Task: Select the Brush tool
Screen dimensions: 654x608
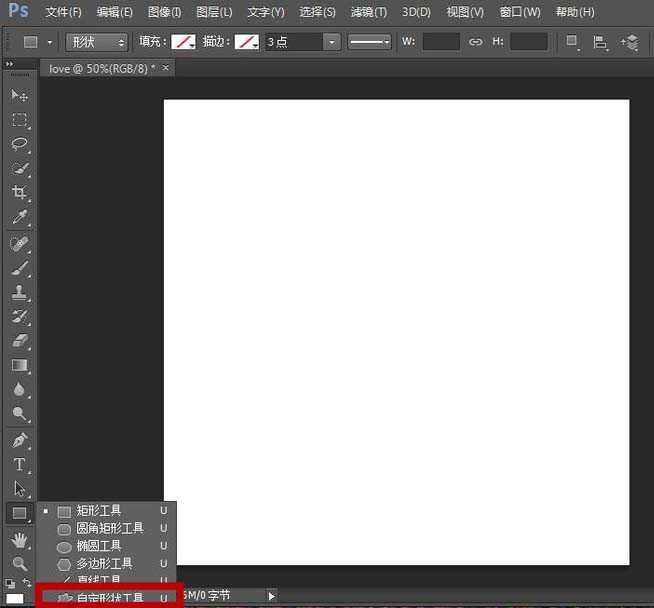Action: 19,268
